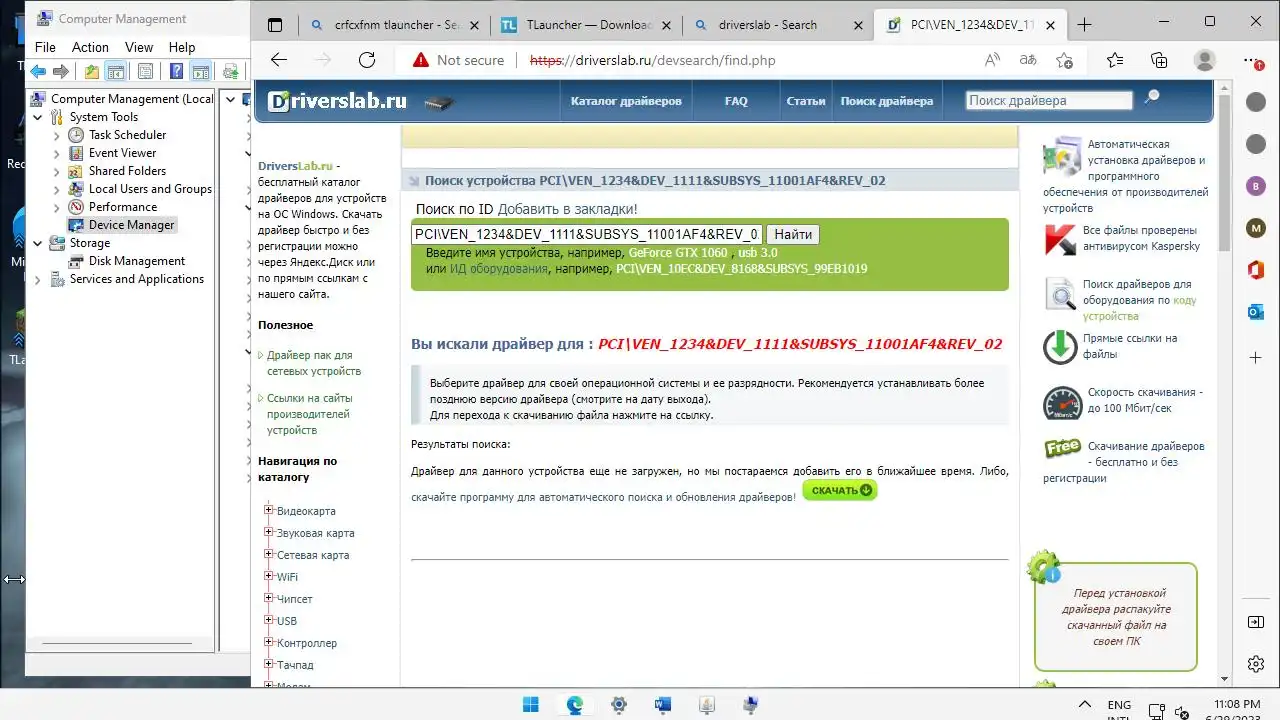Collapse System Tools tree node
The height and width of the screenshot is (720, 1280).
tap(38, 117)
